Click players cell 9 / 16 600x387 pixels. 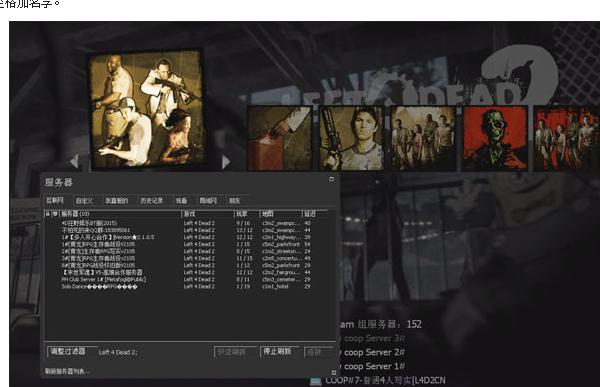243,223
